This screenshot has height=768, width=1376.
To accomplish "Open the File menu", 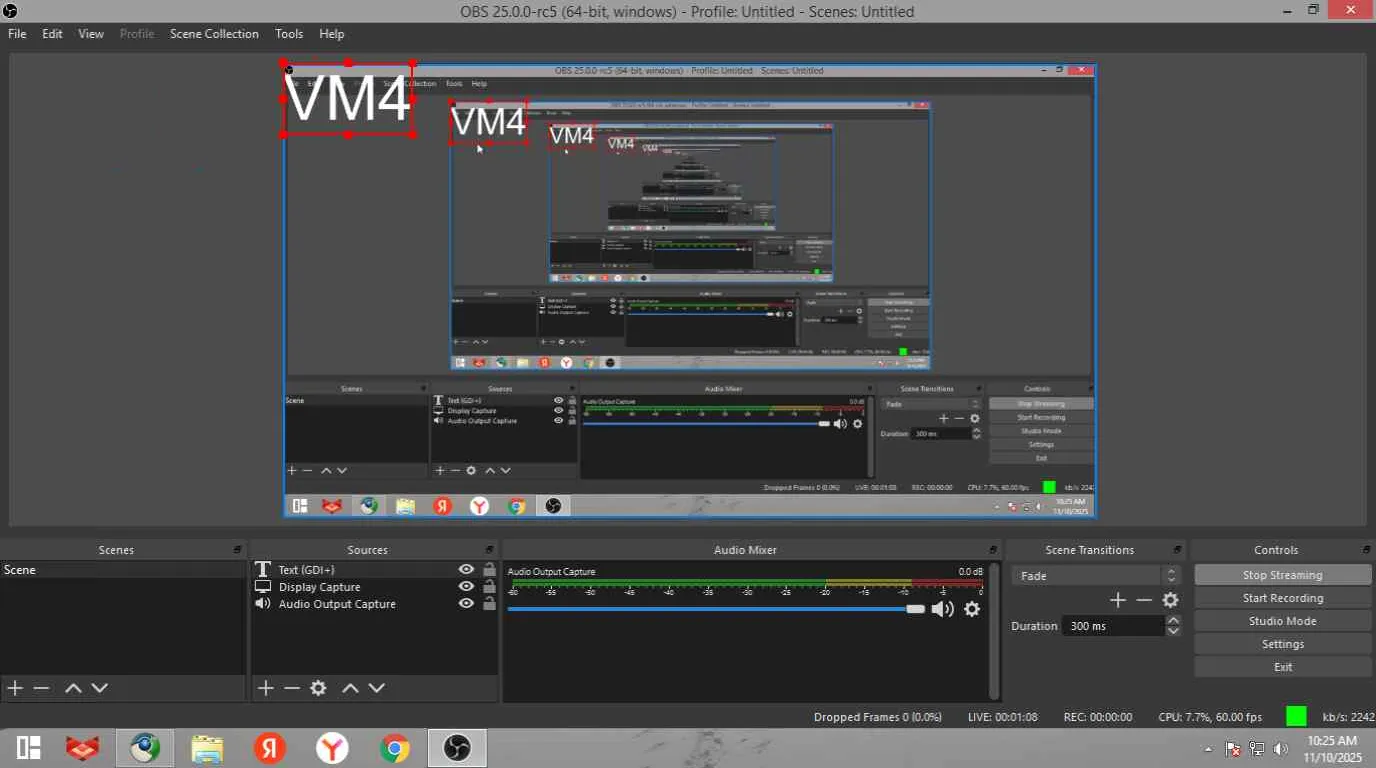I will coord(17,34).
